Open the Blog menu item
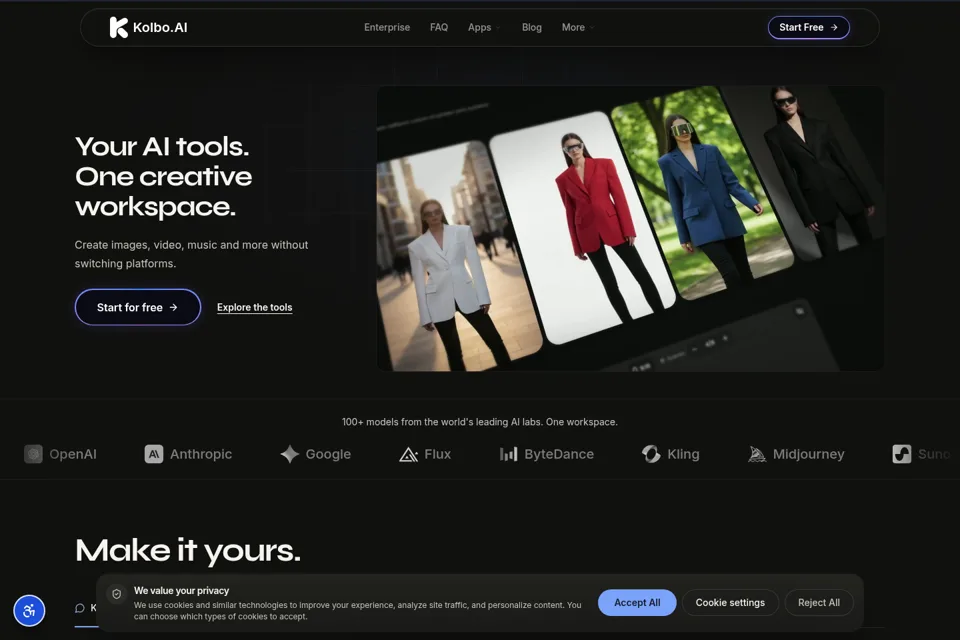 tap(531, 28)
